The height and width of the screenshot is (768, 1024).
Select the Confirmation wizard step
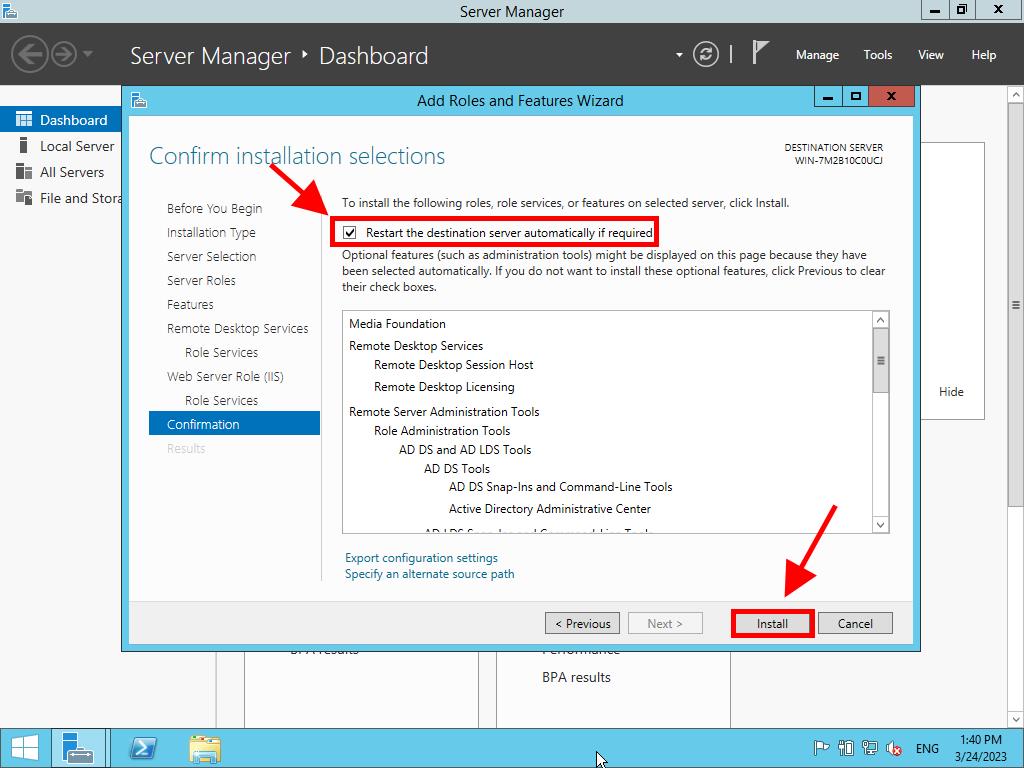click(234, 424)
